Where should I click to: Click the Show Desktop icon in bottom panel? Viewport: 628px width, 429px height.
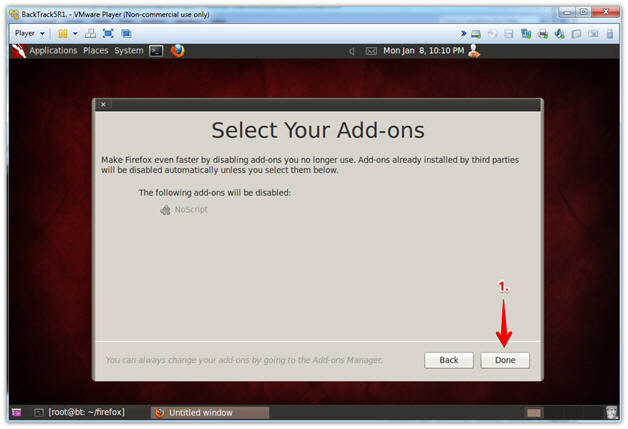(x=16, y=412)
